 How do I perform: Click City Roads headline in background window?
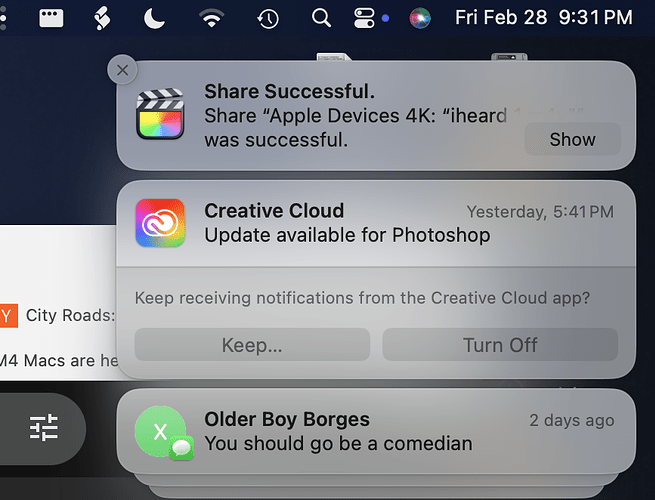[70, 315]
